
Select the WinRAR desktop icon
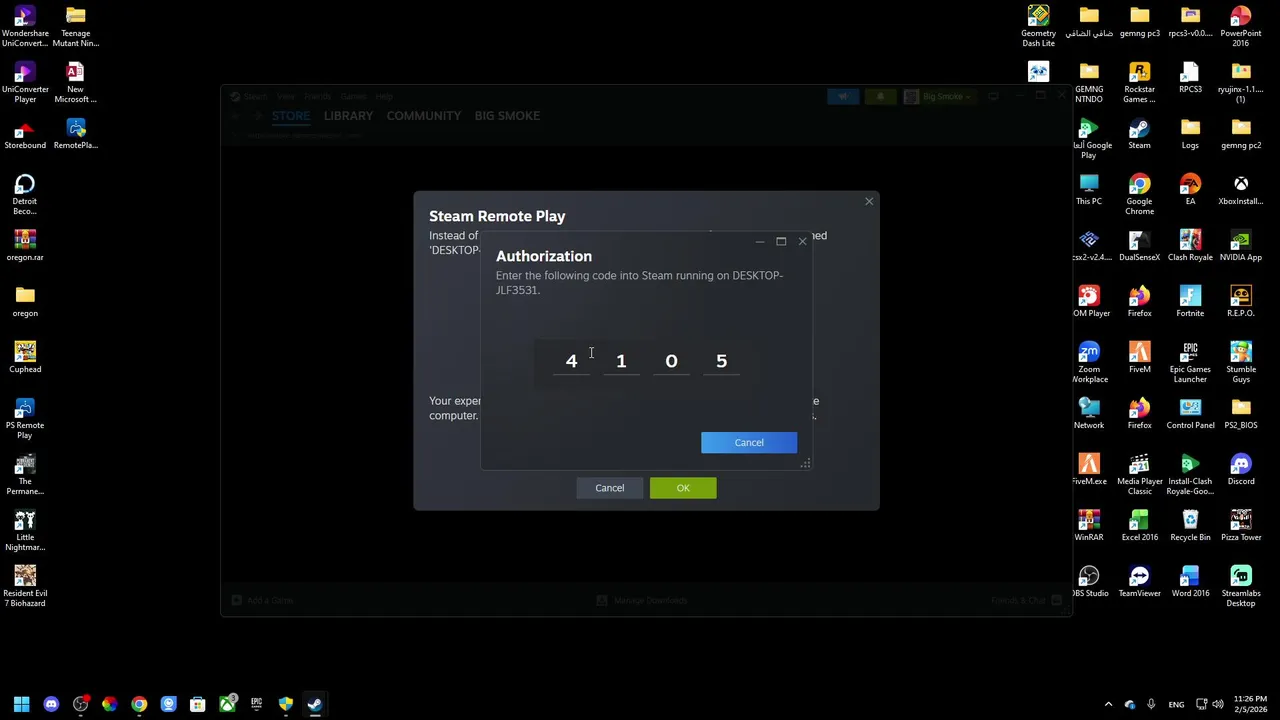1088,527
